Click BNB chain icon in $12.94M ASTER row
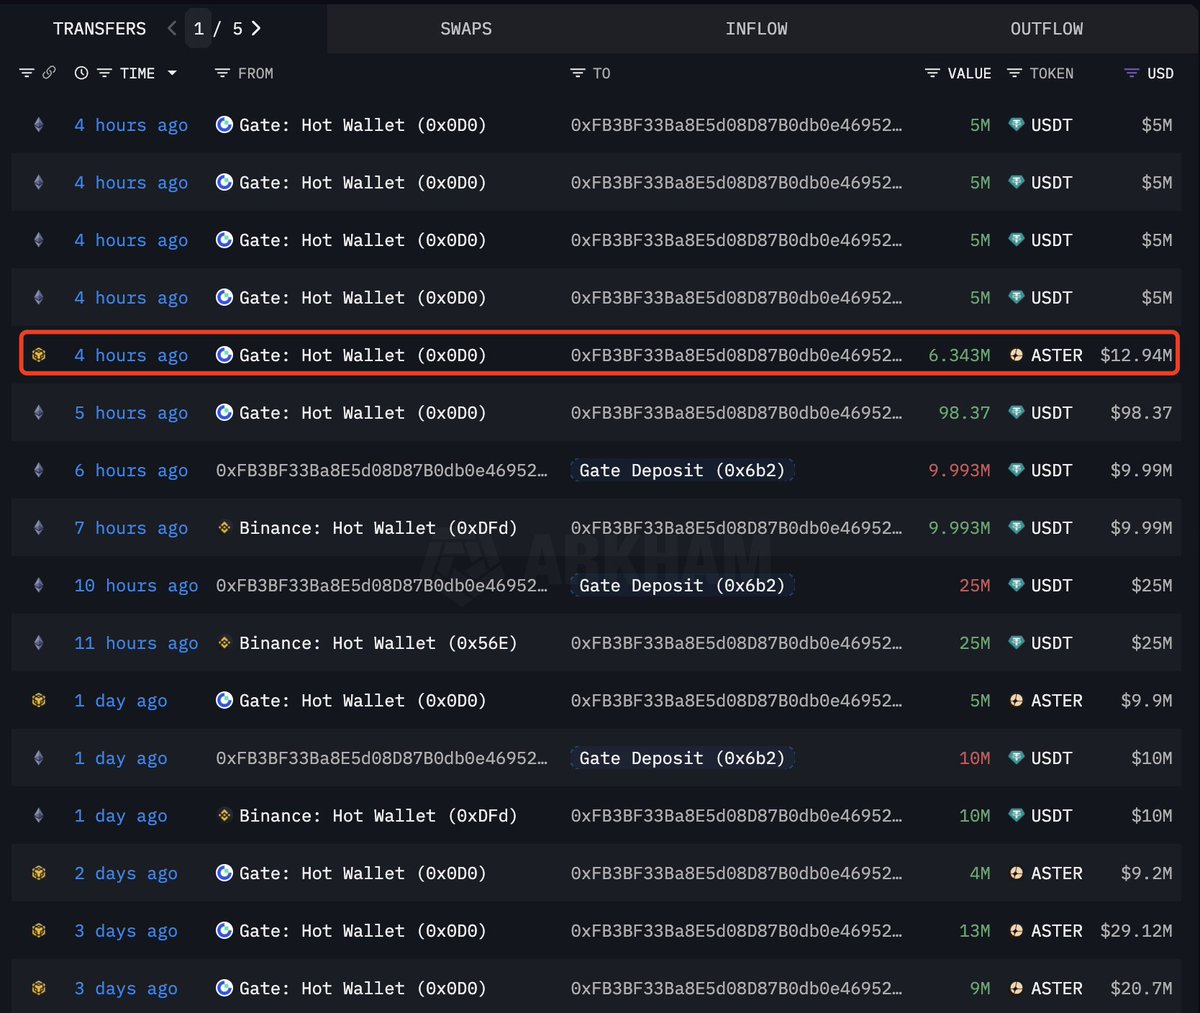The image size is (1200, 1013). (x=39, y=355)
